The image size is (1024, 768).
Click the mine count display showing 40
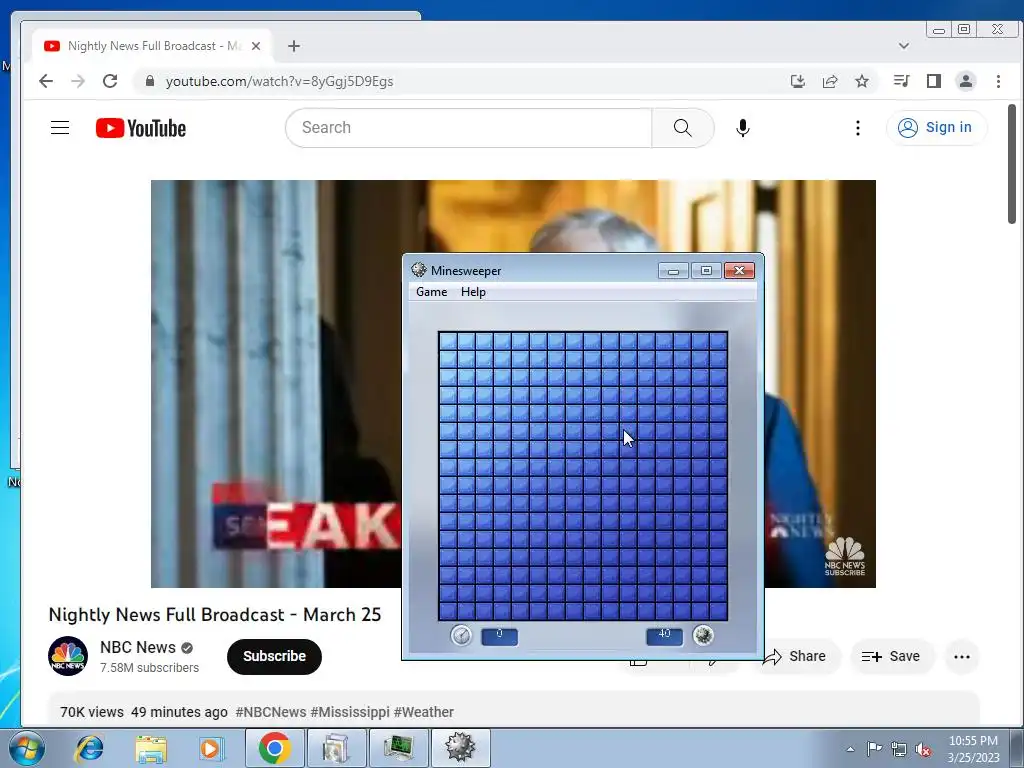pyautogui.click(x=664, y=636)
